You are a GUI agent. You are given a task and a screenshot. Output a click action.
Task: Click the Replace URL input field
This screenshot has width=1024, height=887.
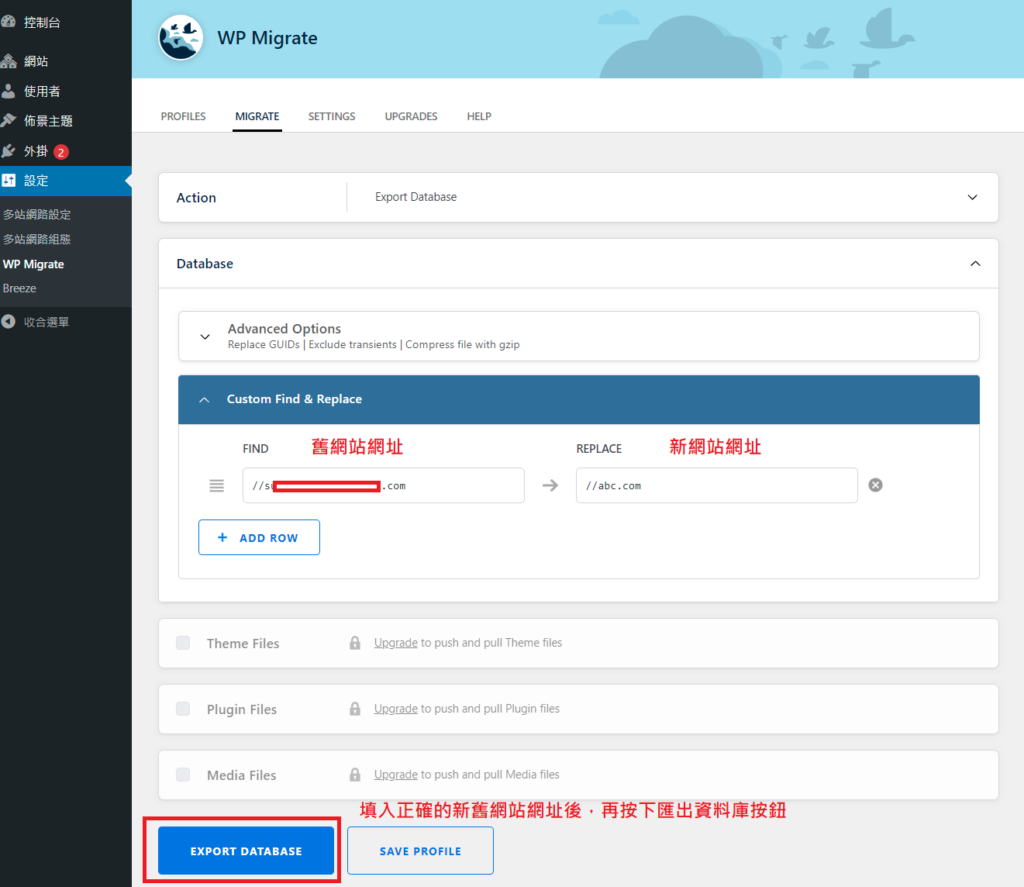716,486
